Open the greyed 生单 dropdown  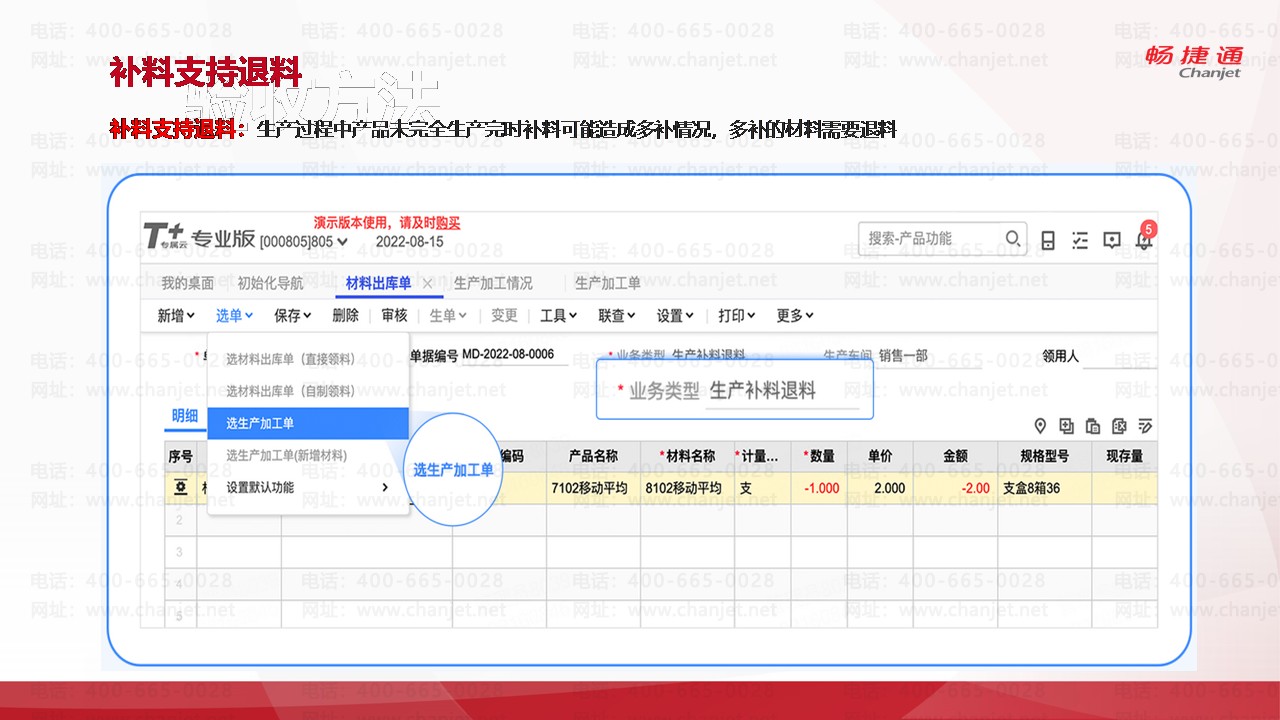[448, 316]
